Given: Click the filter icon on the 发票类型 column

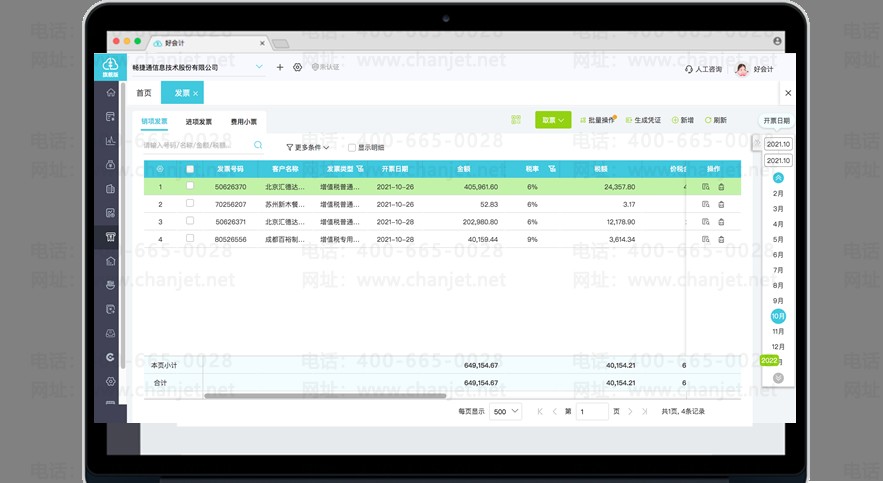Looking at the screenshot, I should point(360,169).
